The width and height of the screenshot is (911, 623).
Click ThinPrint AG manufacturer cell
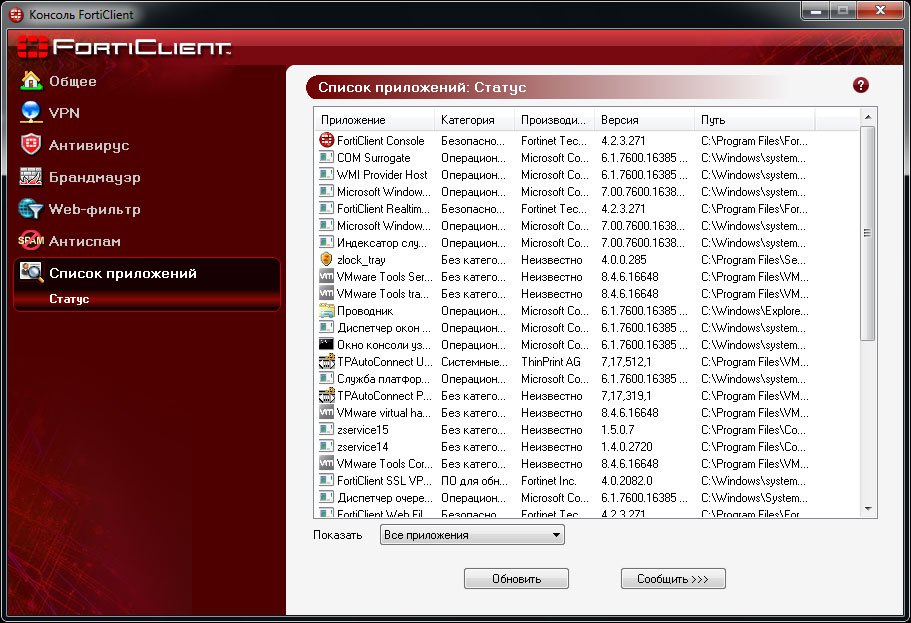pos(551,361)
